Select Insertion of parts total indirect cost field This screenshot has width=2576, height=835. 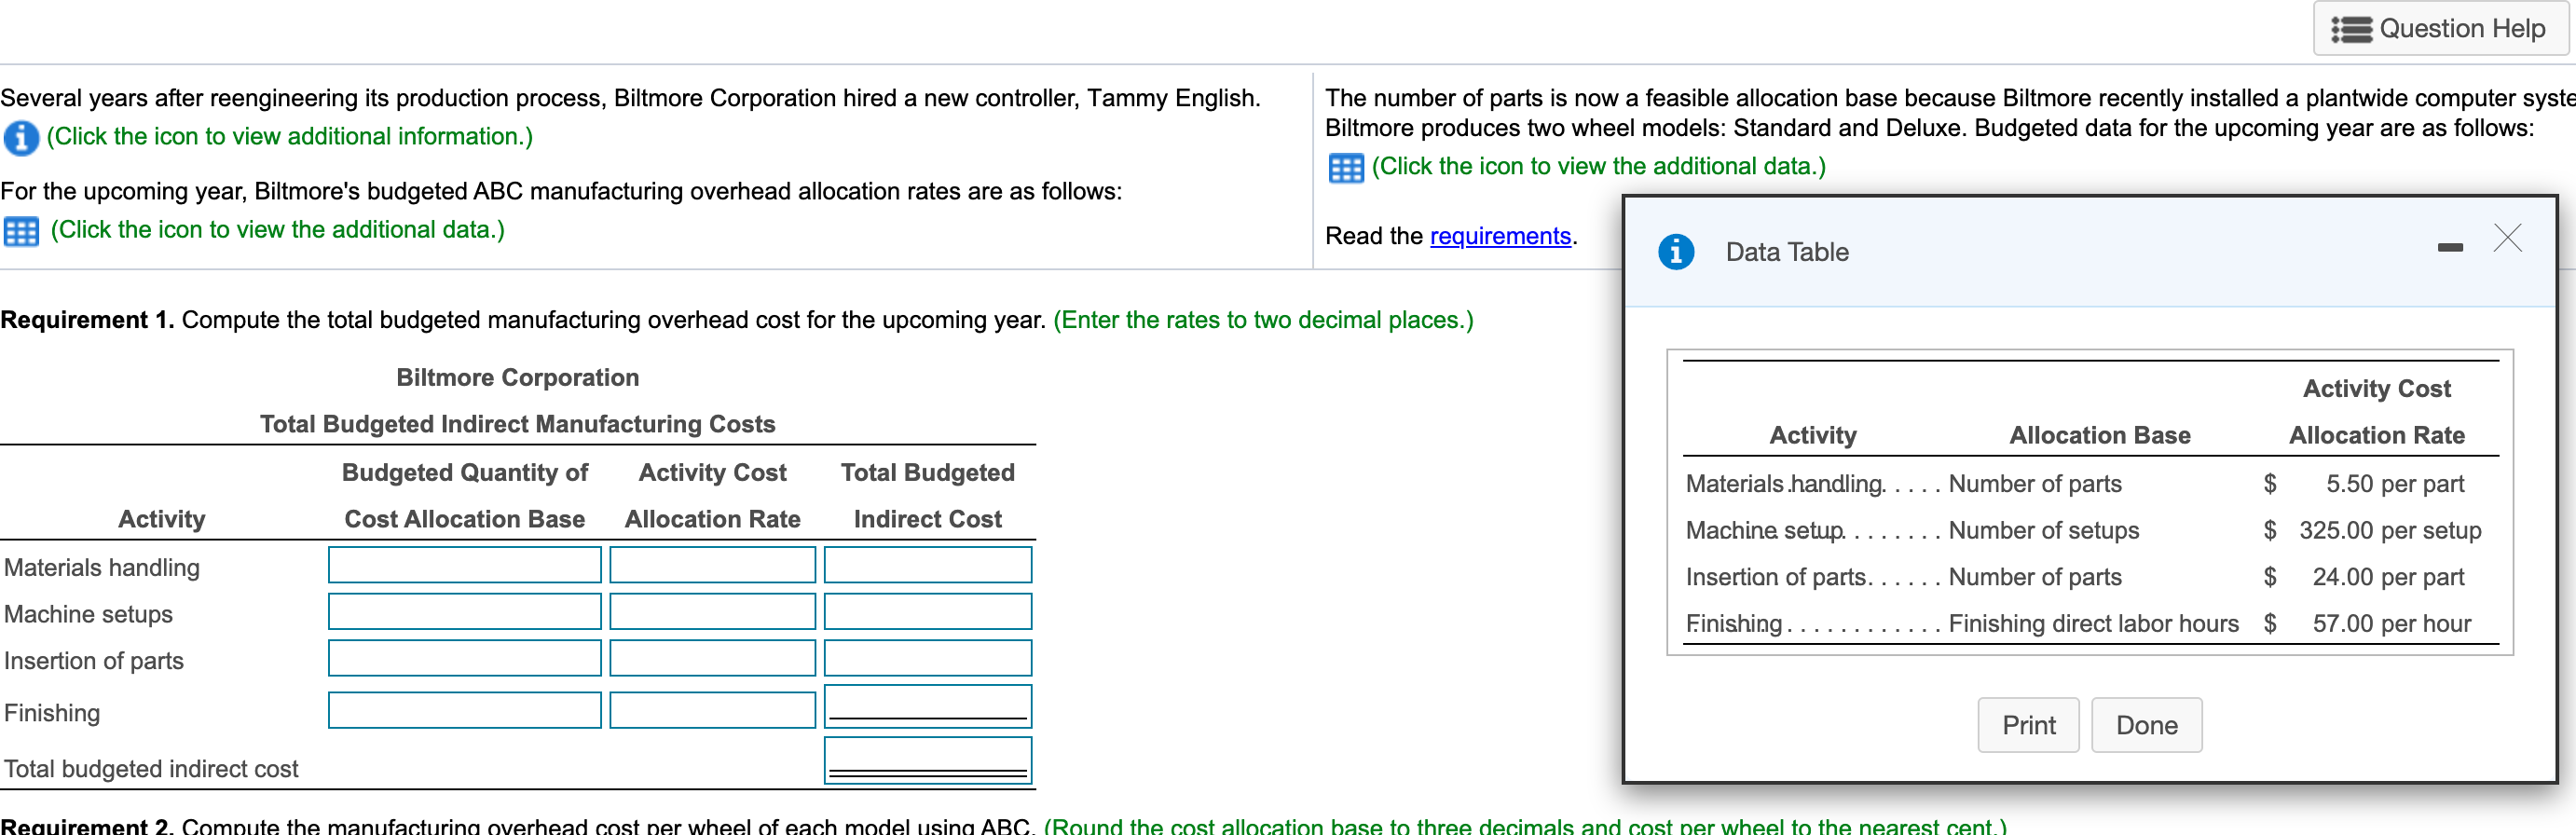(x=928, y=658)
